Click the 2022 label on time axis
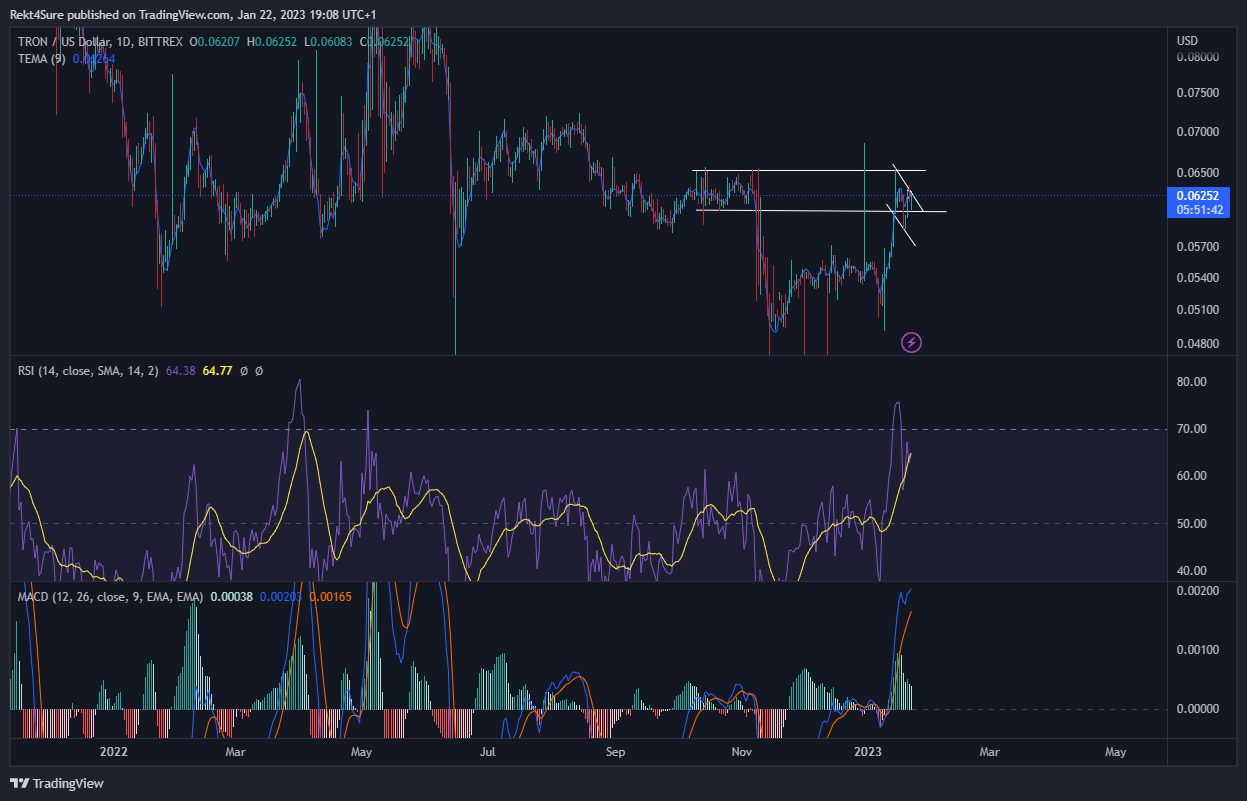Viewport: 1247px width, 801px height. point(115,752)
